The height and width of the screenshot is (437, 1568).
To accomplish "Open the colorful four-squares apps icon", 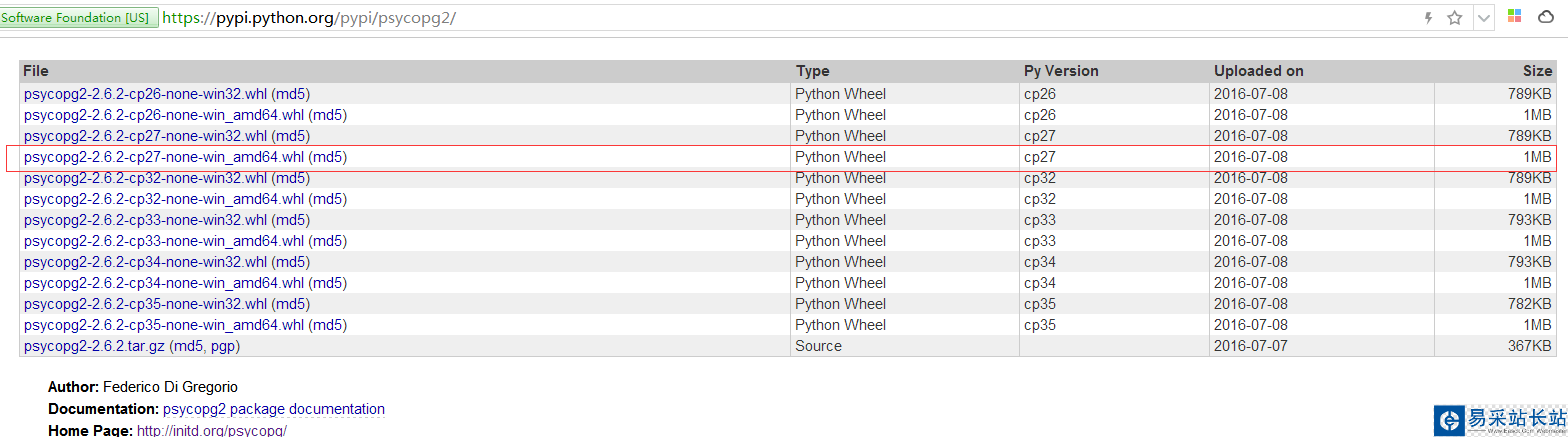I will click(x=1515, y=17).
